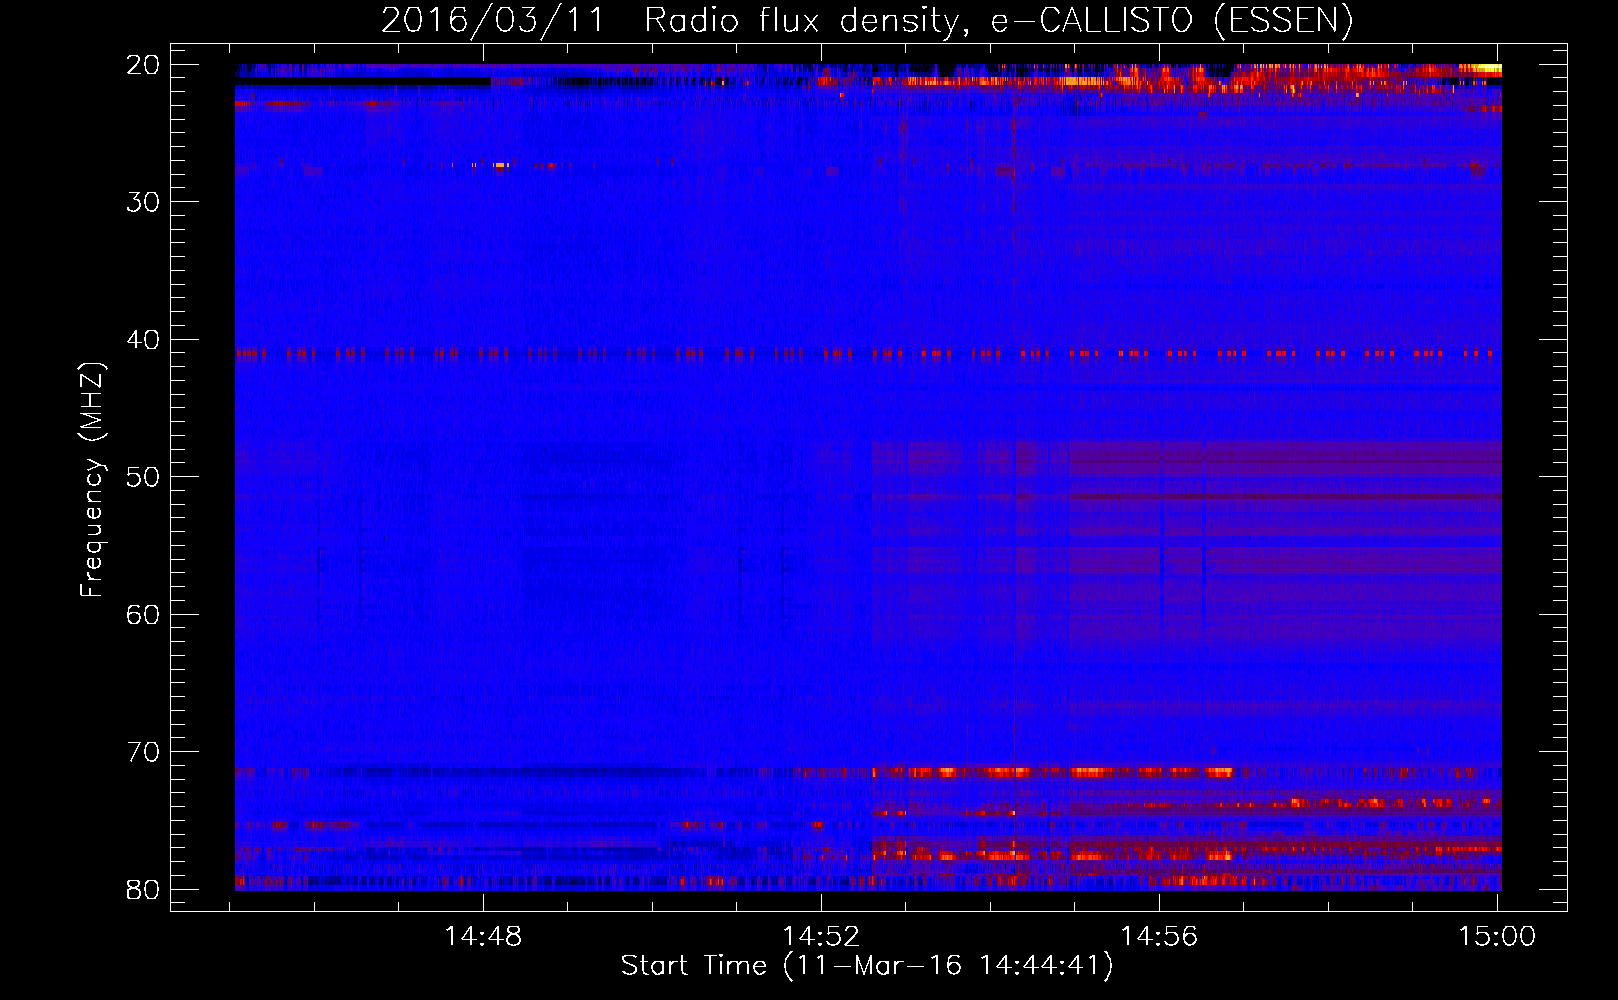This screenshot has height=1000, width=1618.
Task: Click the 60 MHz frequency tick label
Action: 144,614
